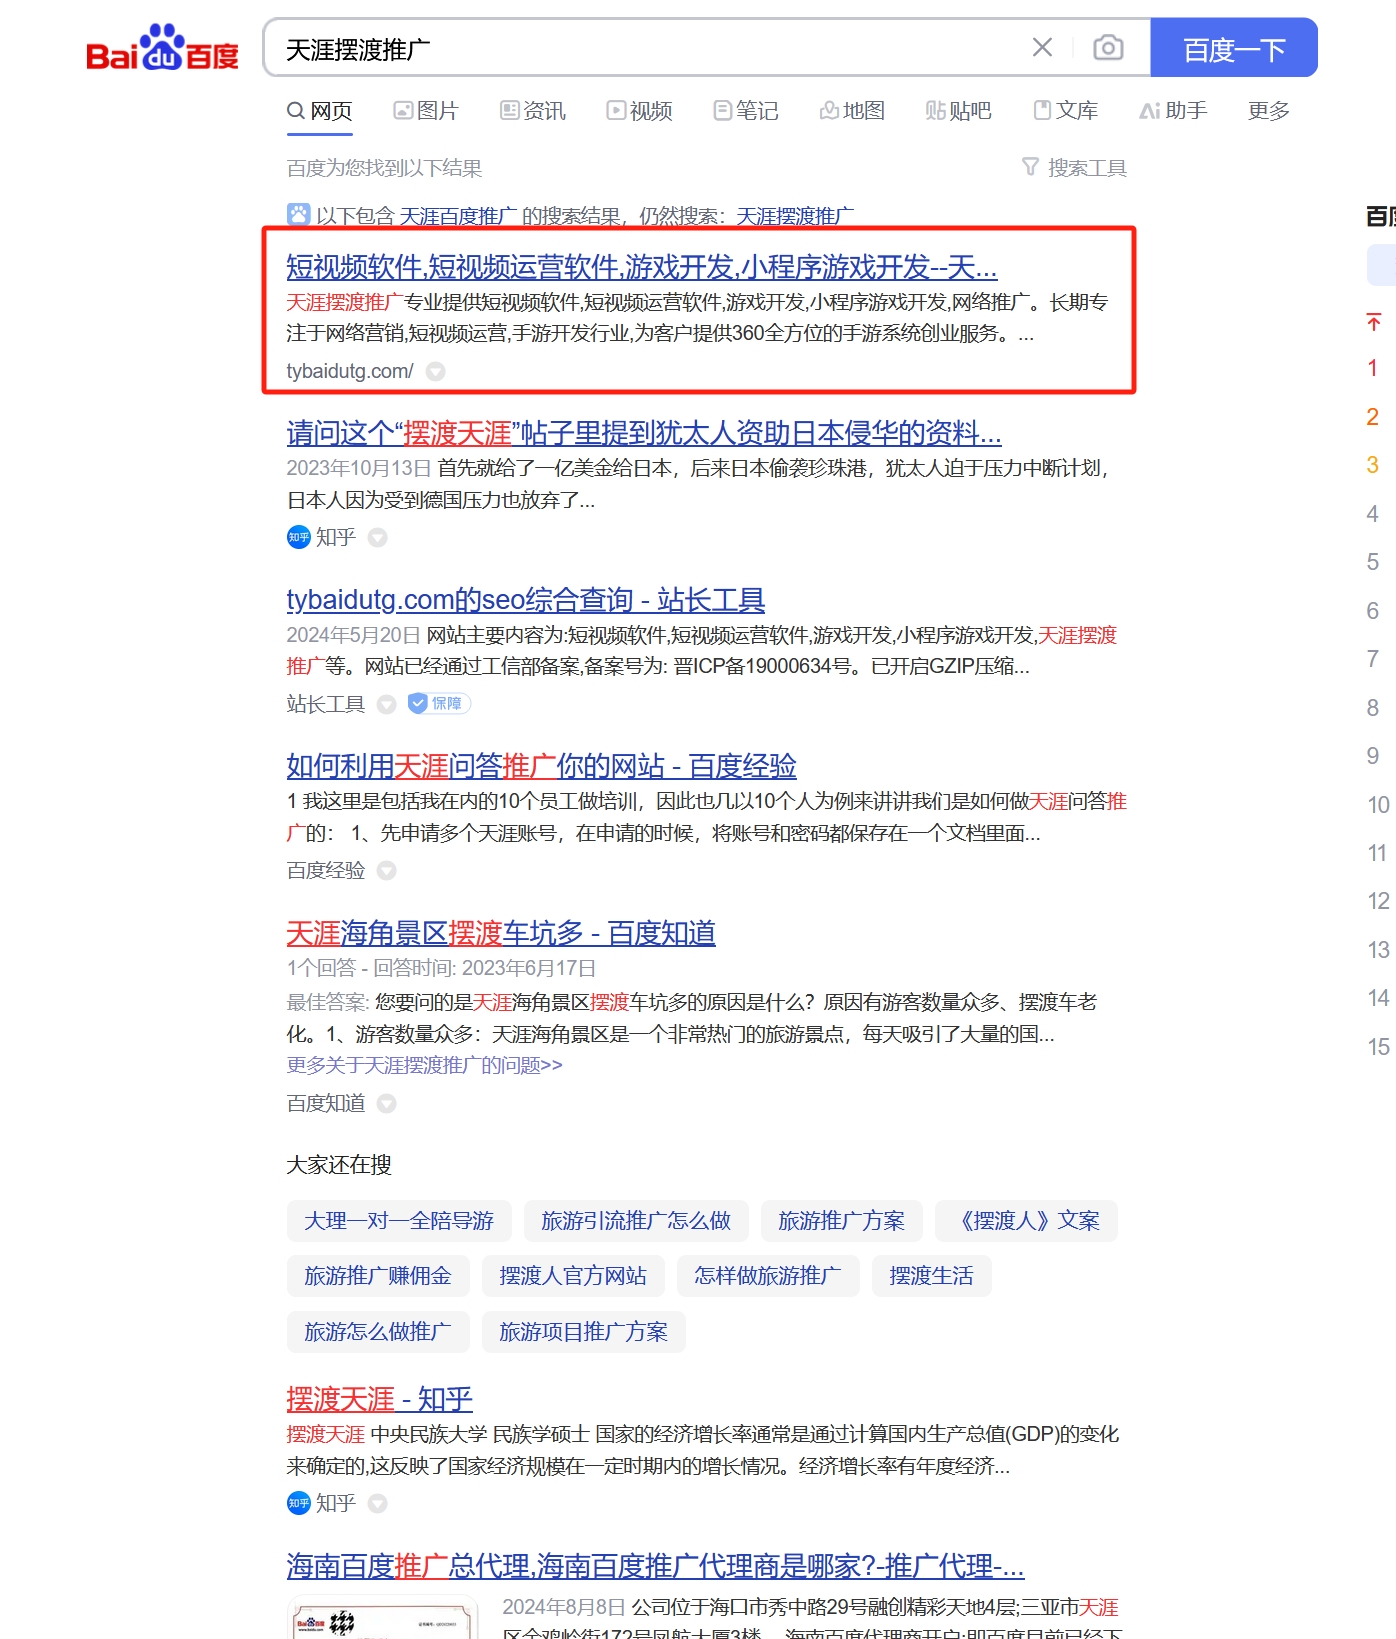
Task: Select related search 旅游项目推广方案
Action: [x=584, y=1332]
